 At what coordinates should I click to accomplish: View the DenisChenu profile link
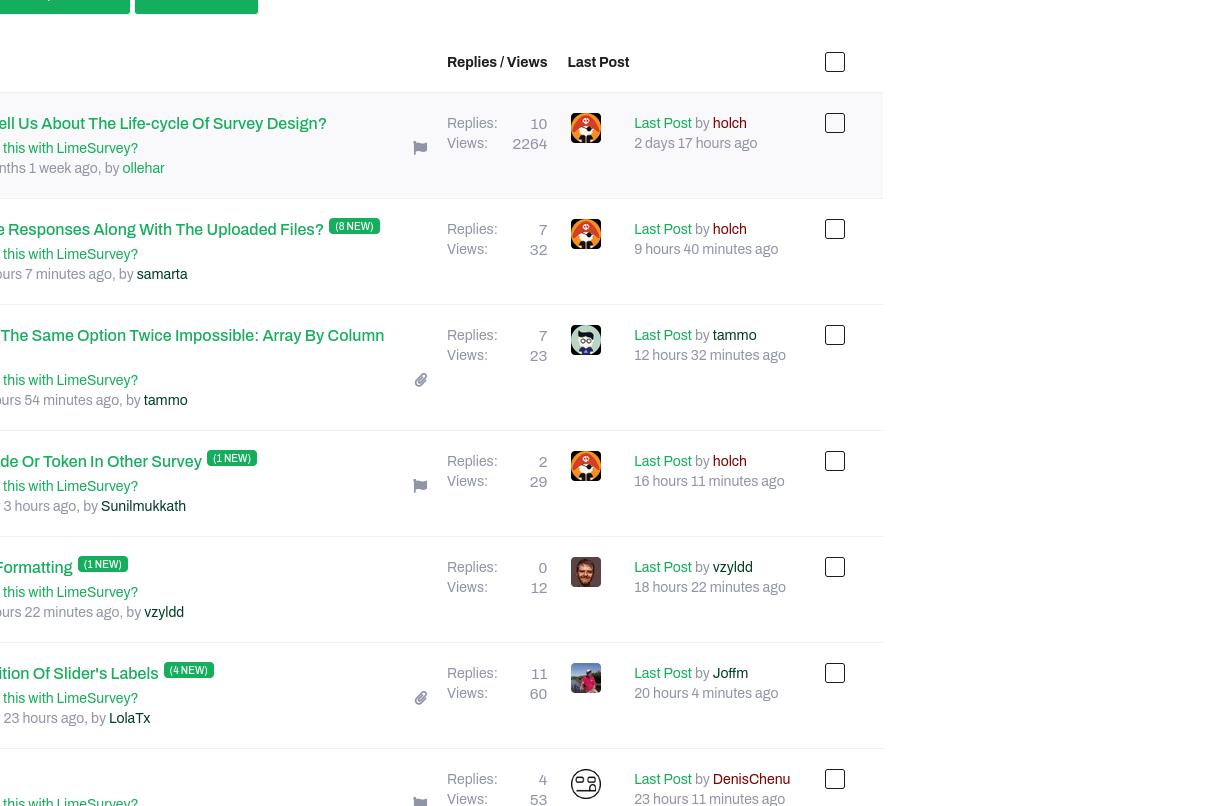tap(751, 779)
